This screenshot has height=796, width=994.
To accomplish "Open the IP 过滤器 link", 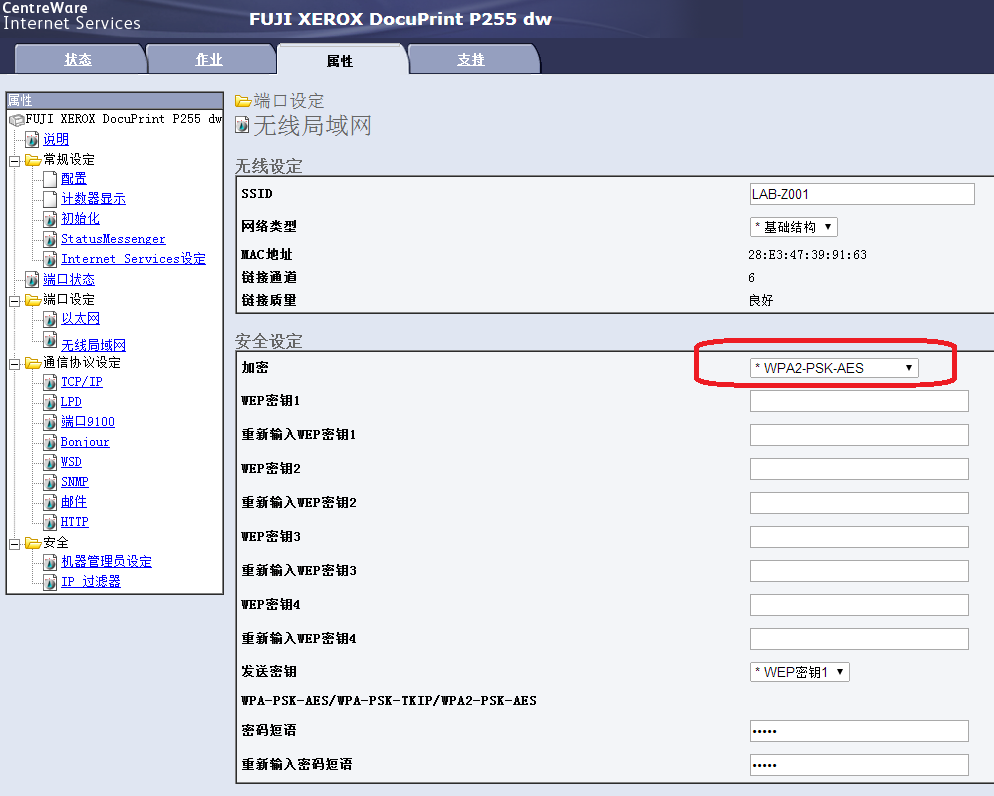I will (x=91, y=582).
